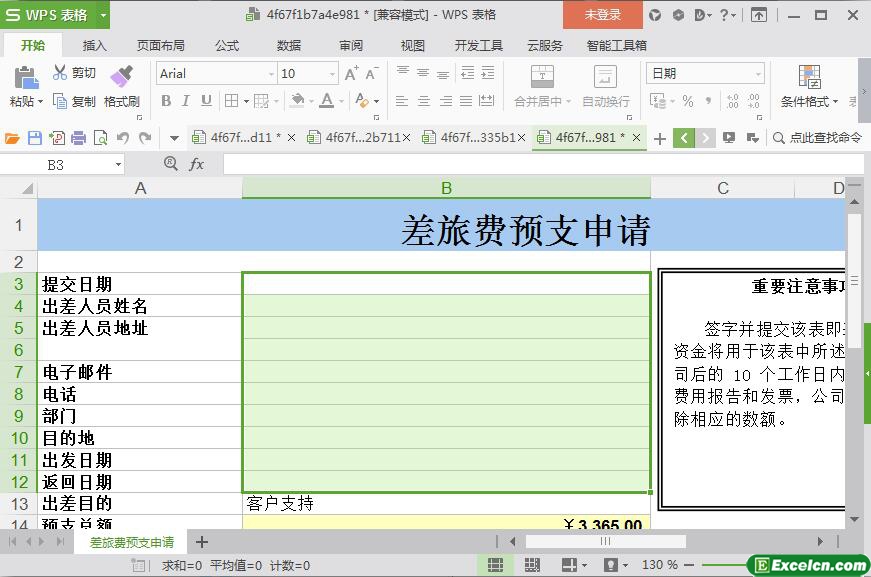Image resolution: width=871 pixels, height=577 pixels.
Task: Click the Save icon in quick toolbar
Action: 35,138
